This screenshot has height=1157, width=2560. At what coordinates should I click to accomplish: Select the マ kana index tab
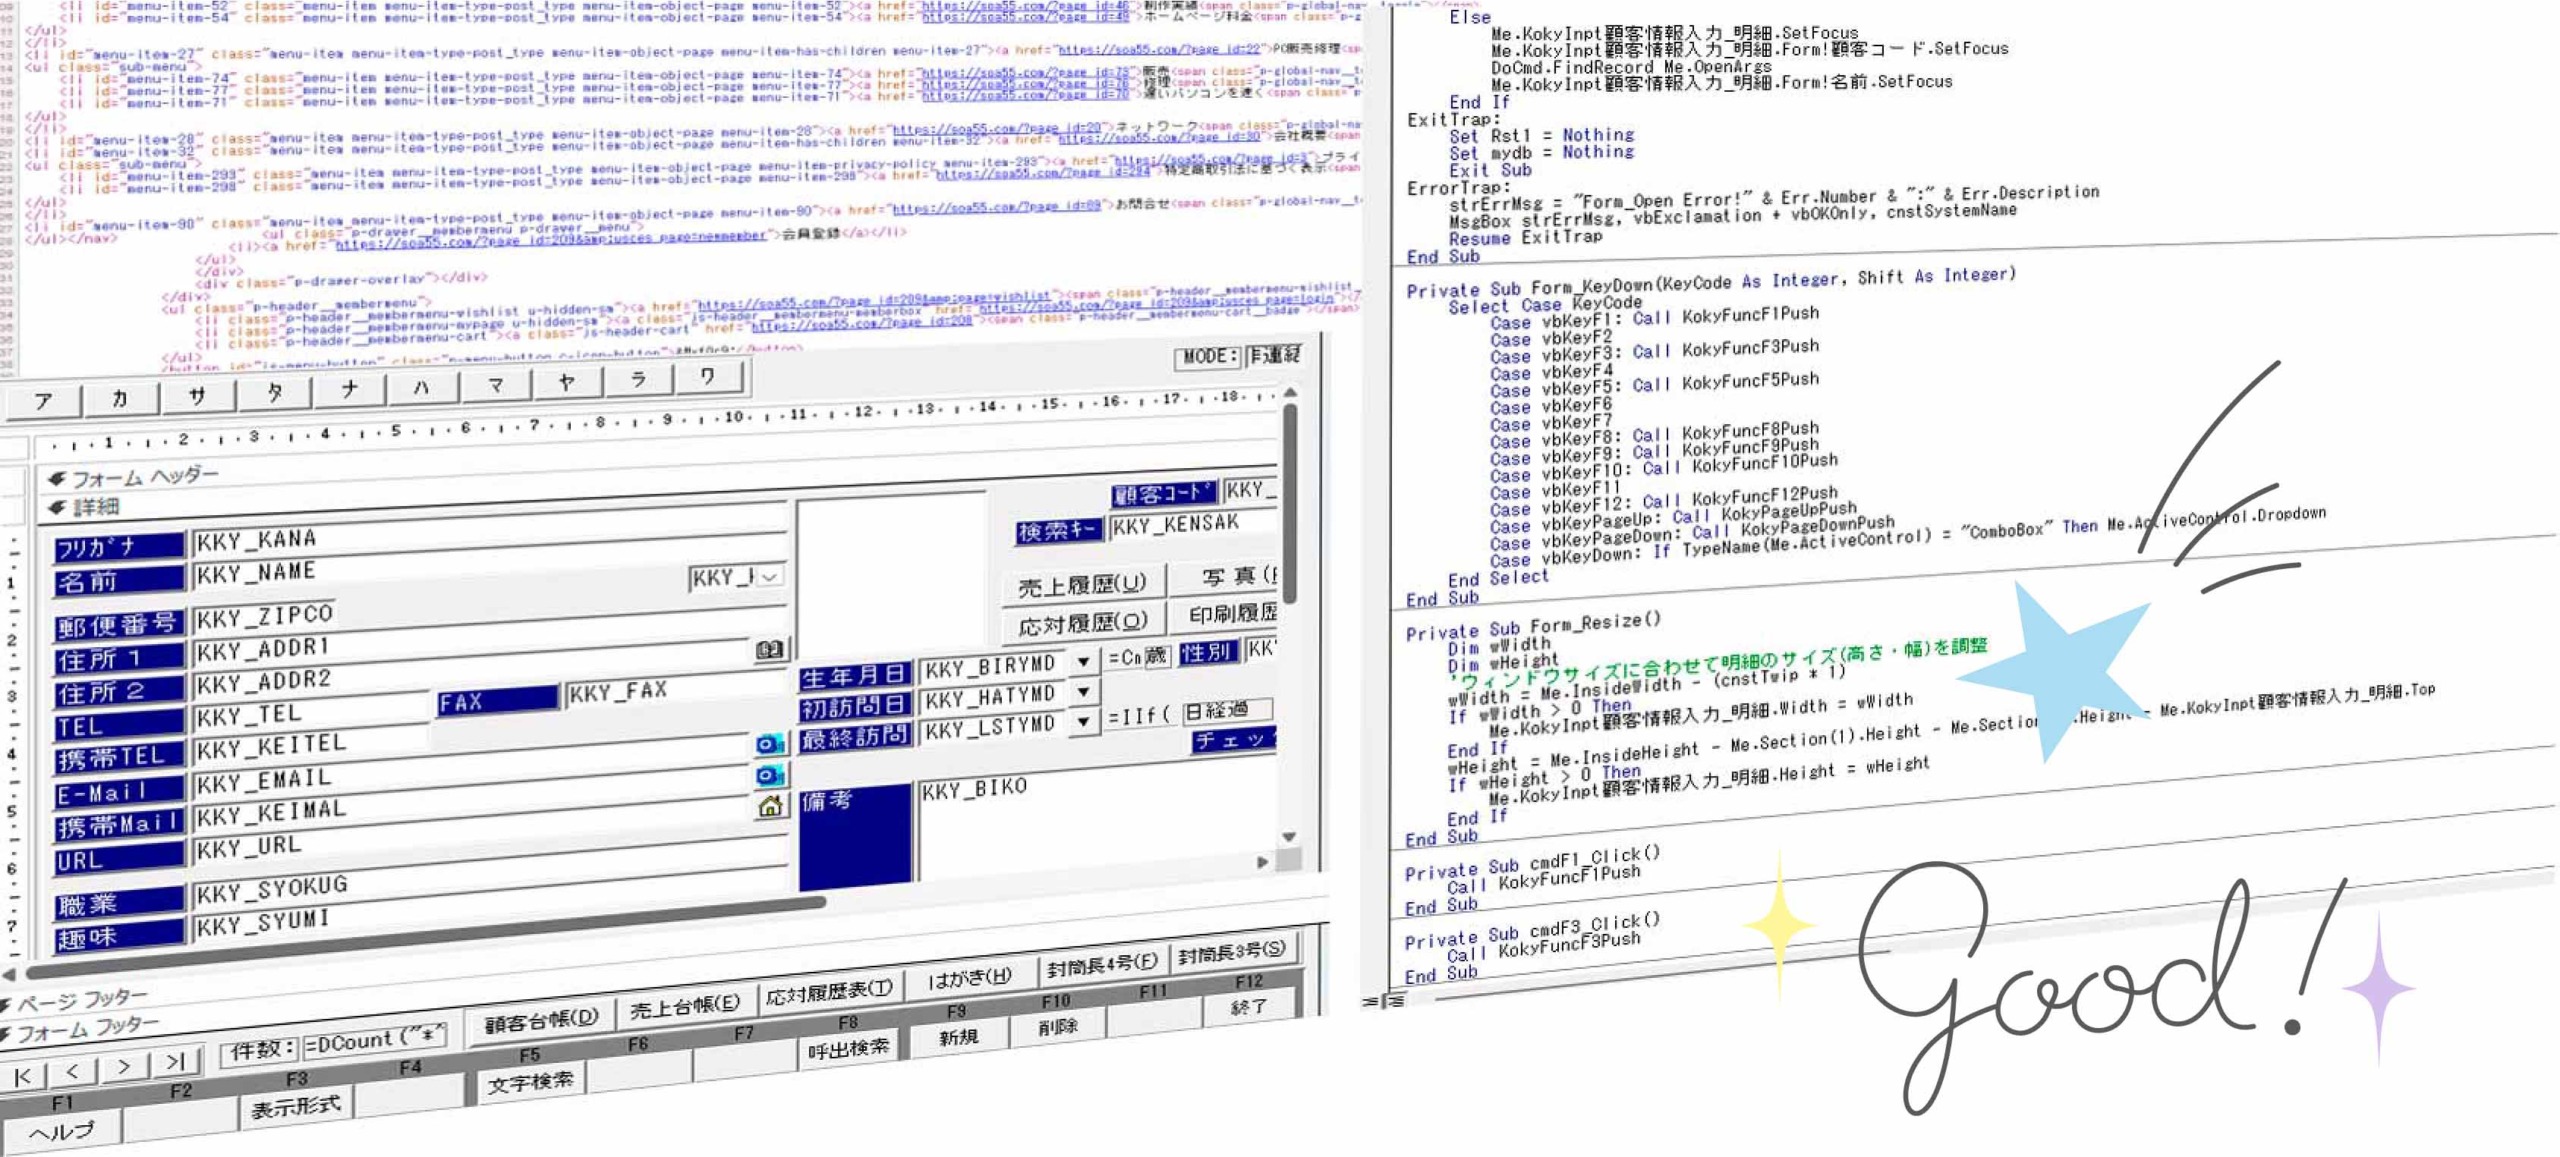[495, 384]
